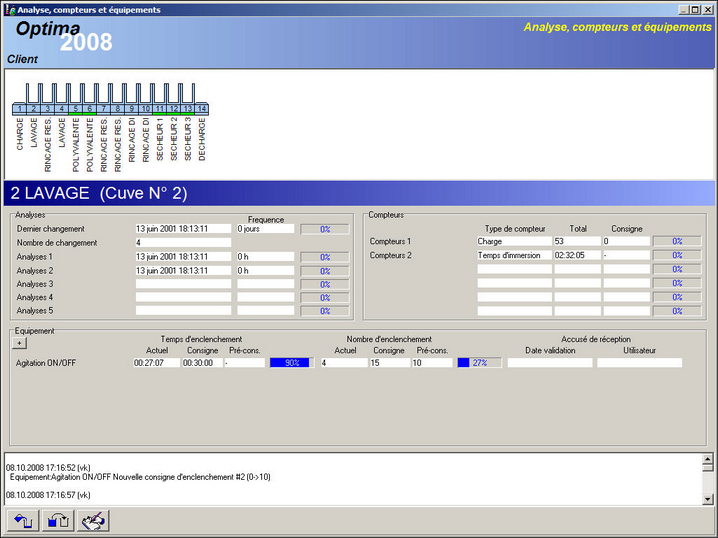Click the log scrollbar up arrow
The width and height of the screenshot is (718, 538).
click(707, 458)
